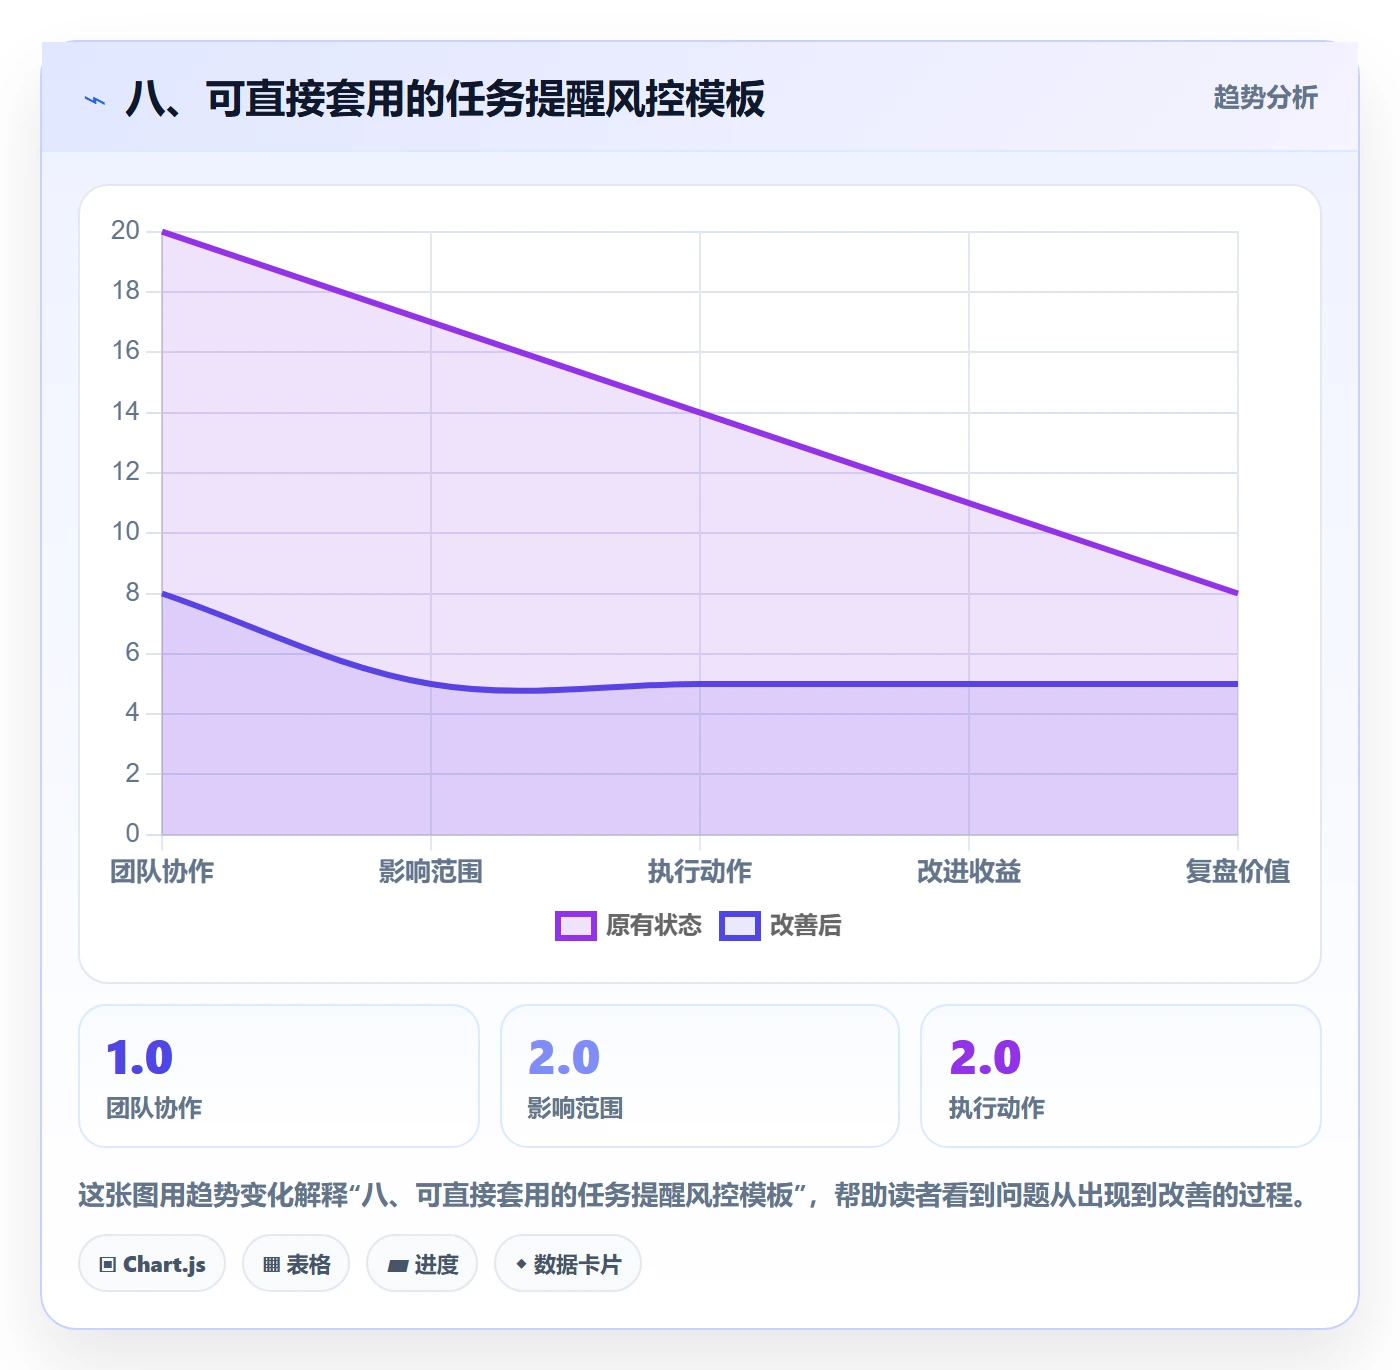This screenshot has width=1400, height=1370.
Task: Click the y-axis value 14
Action: click(x=125, y=412)
